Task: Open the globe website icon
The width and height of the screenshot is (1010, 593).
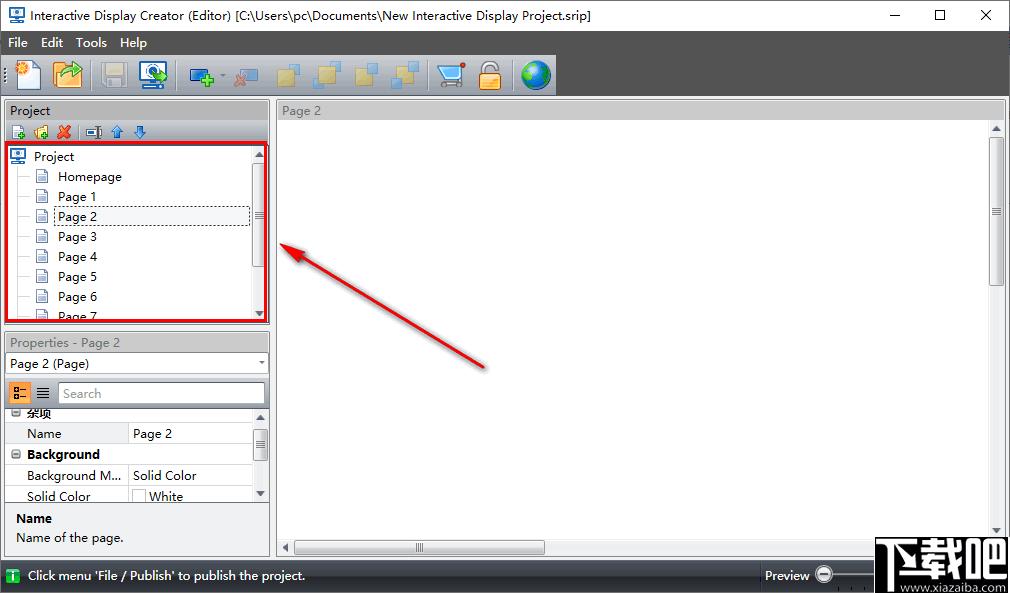Action: tap(536, 75)
